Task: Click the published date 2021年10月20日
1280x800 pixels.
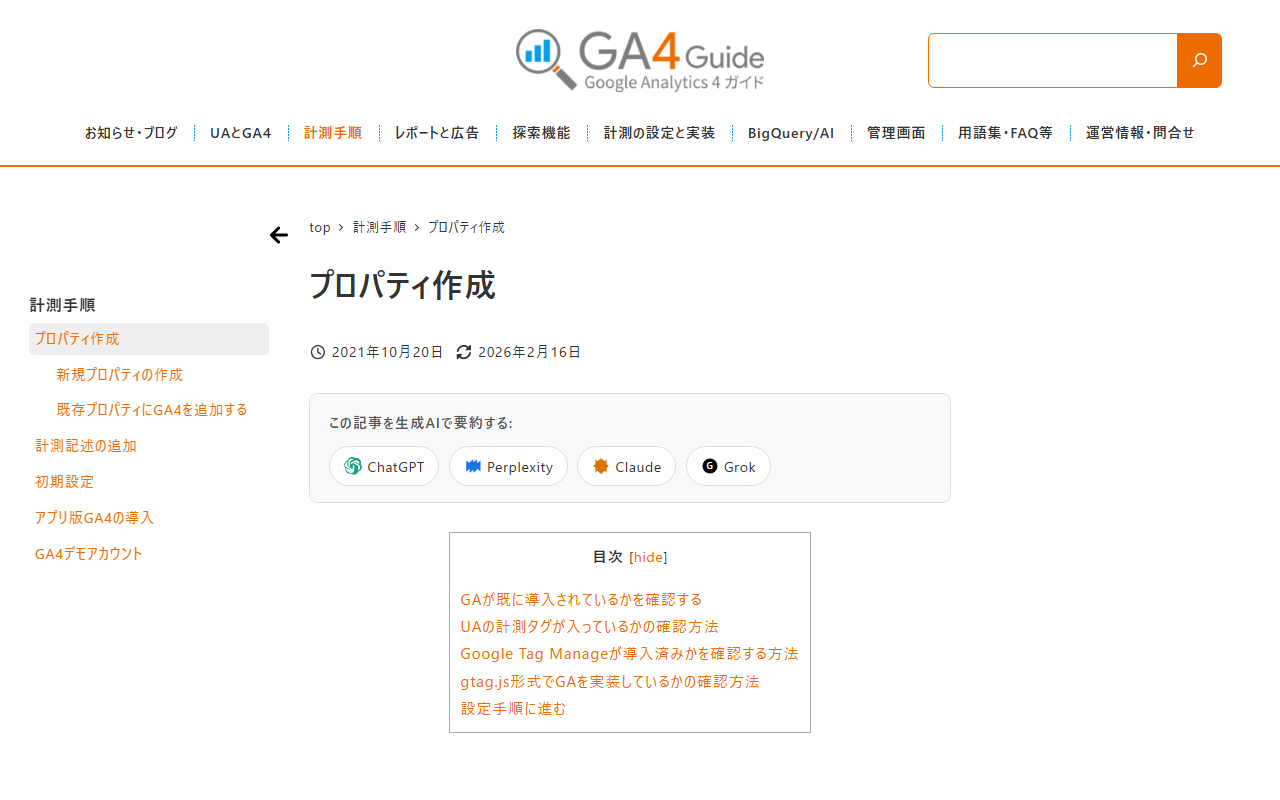Action: click(x=387, y=352)
